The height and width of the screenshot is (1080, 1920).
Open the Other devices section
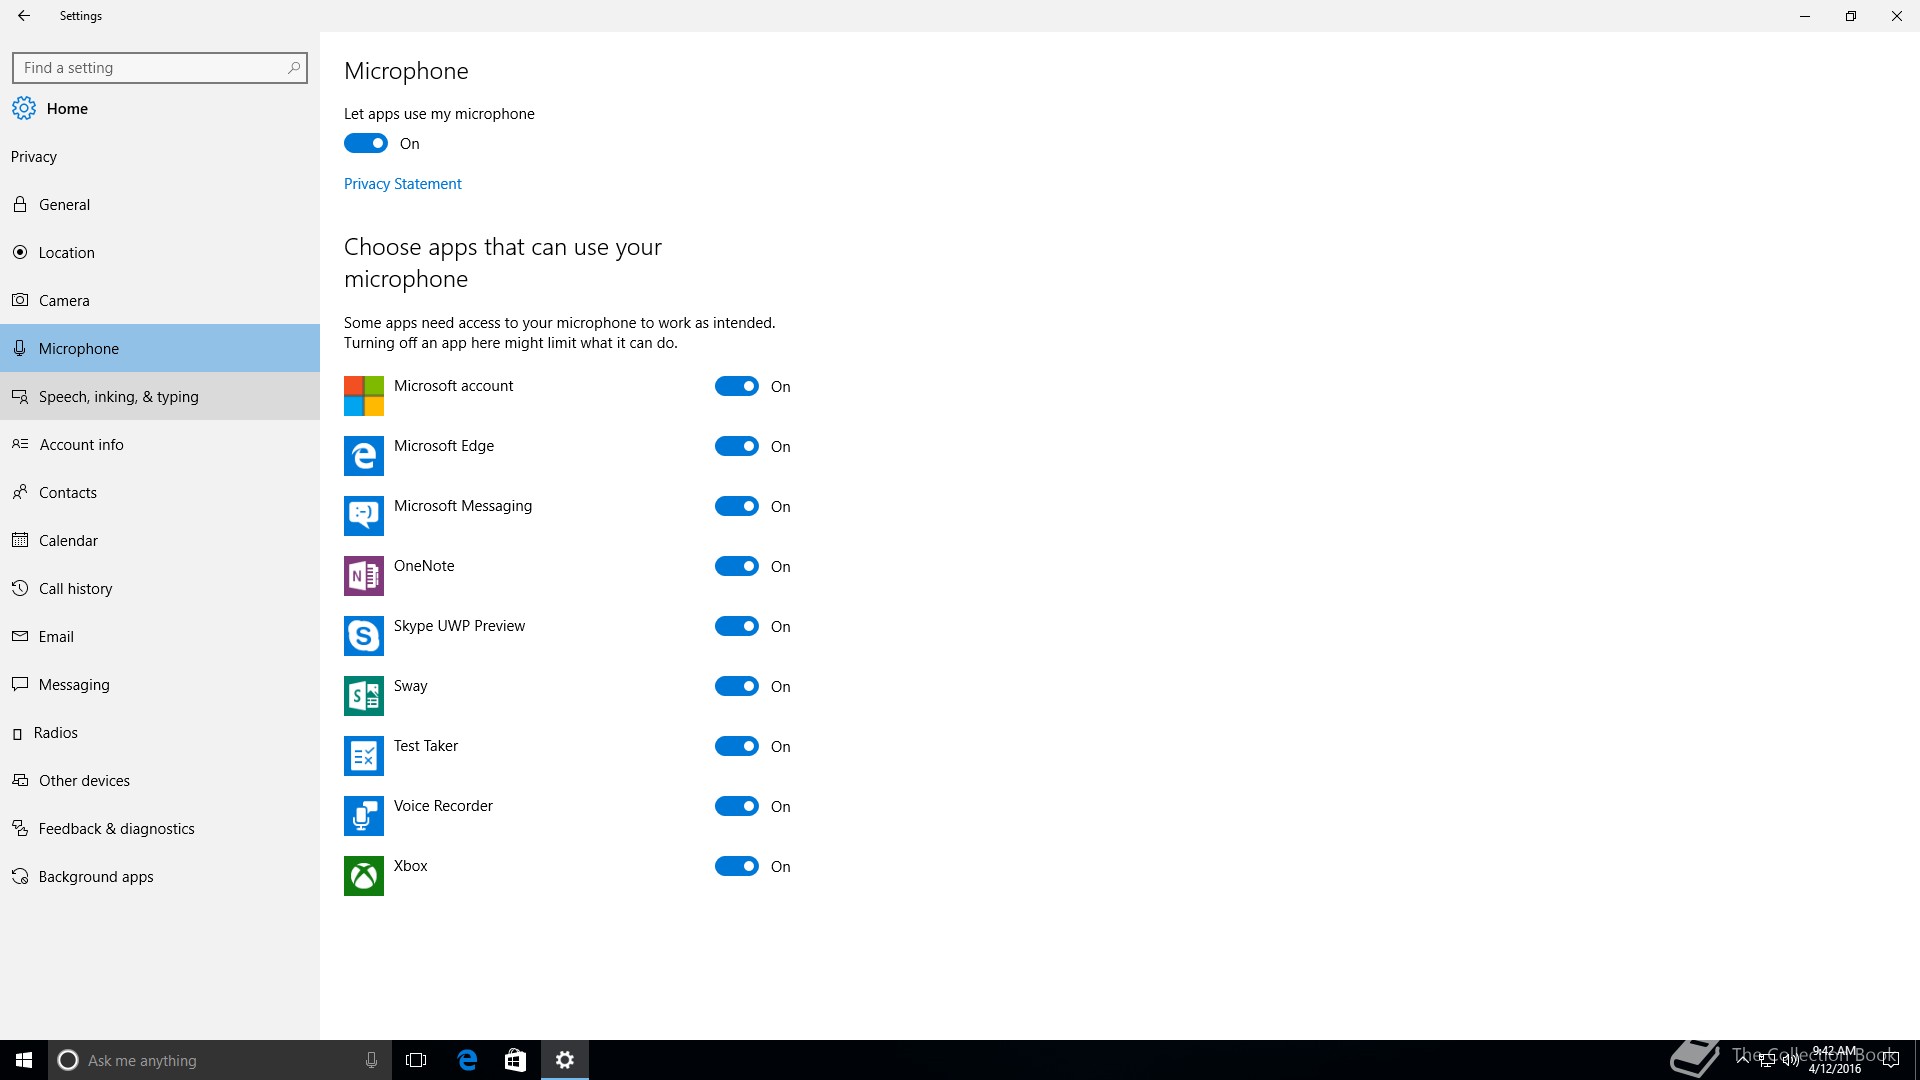pyautogui.click(x=160, y=780)
